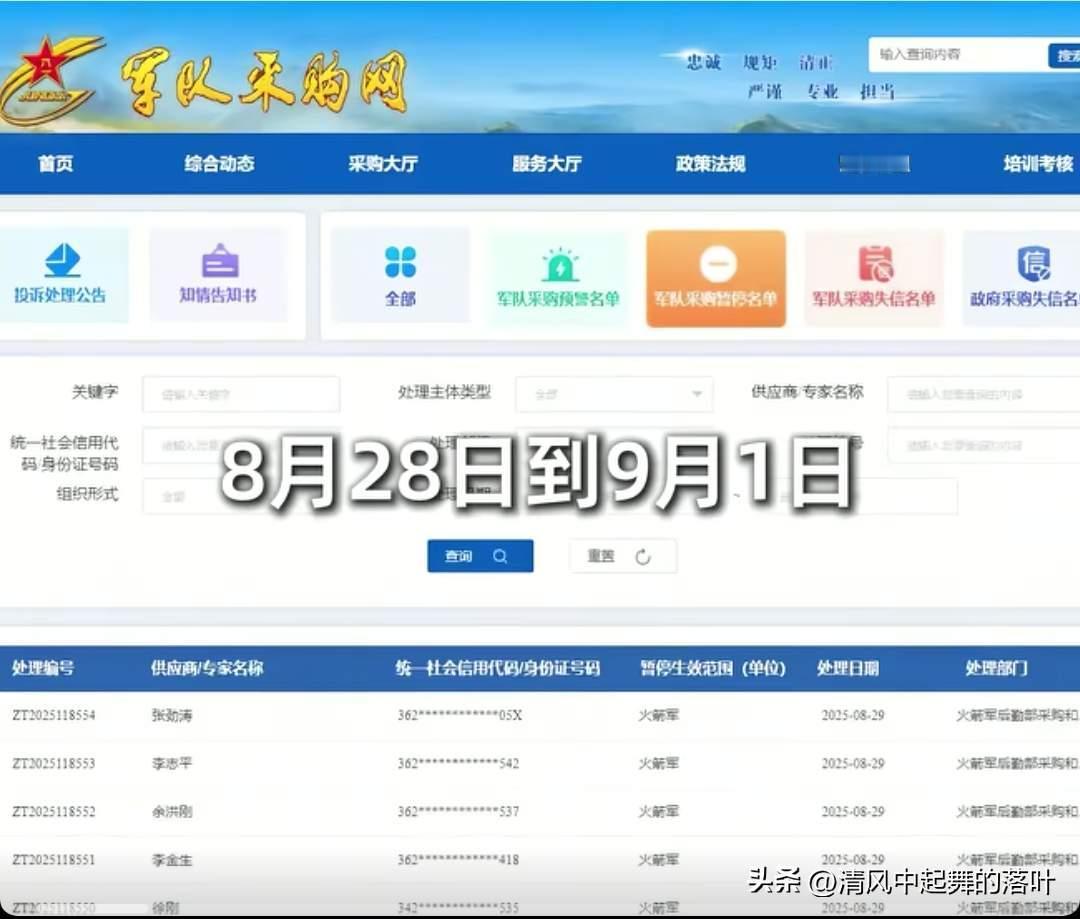Viewport: 1080px width, 919px height.
Task: Open 采购大厅 navigation item
Action: click(x=383, y=164)
